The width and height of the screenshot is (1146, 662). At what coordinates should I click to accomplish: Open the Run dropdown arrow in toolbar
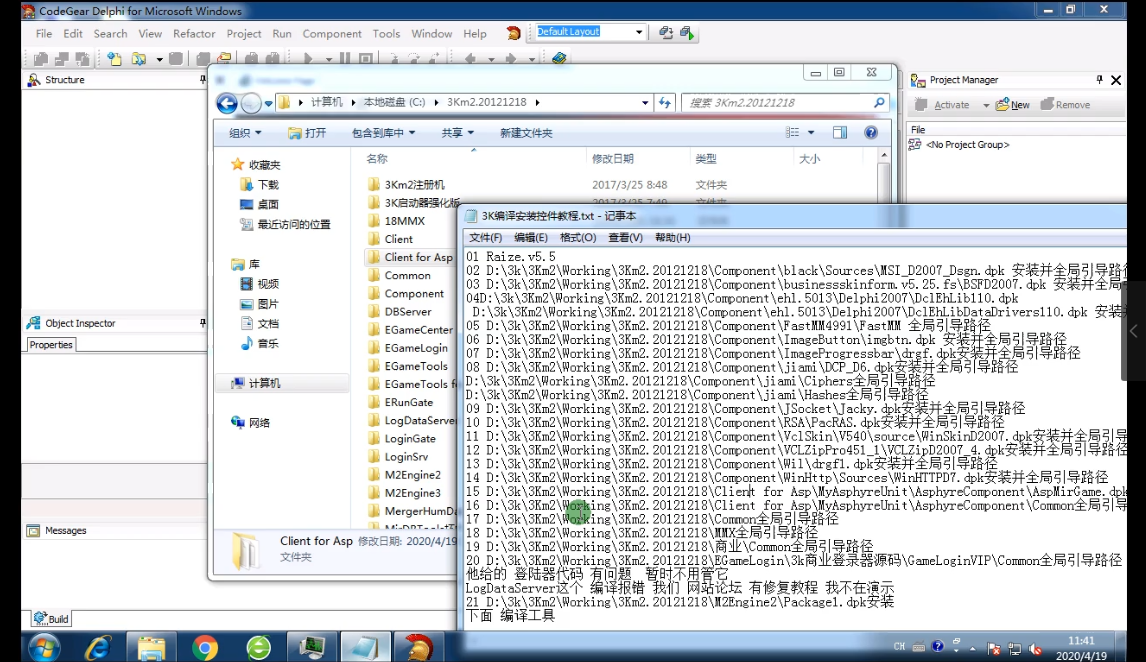pos(328,59)
